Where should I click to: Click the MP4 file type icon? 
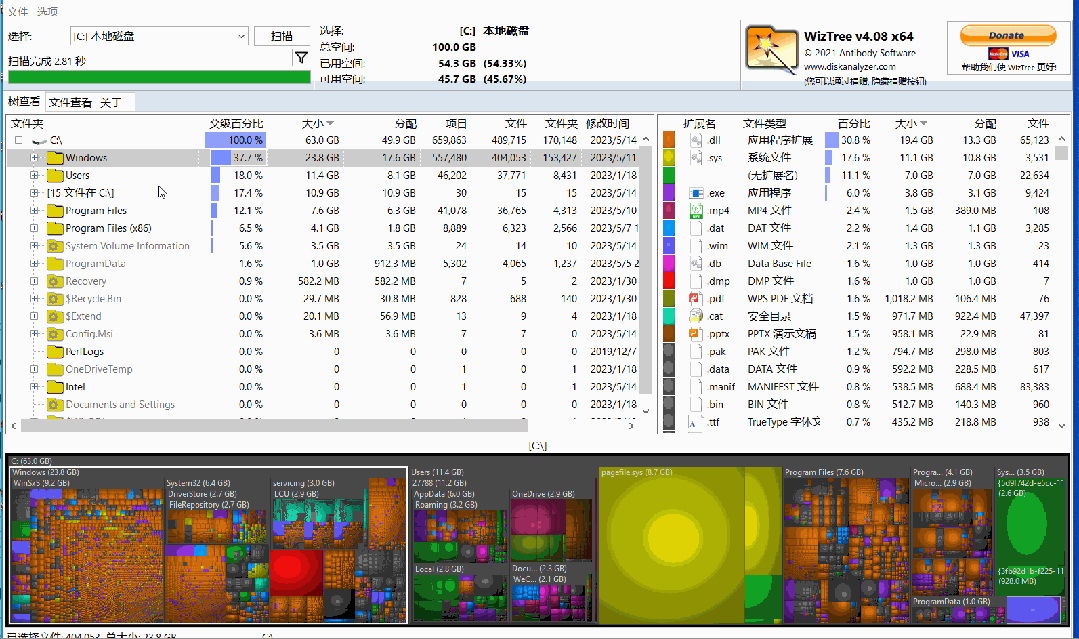pyautogui.click(x=694, y=211)
